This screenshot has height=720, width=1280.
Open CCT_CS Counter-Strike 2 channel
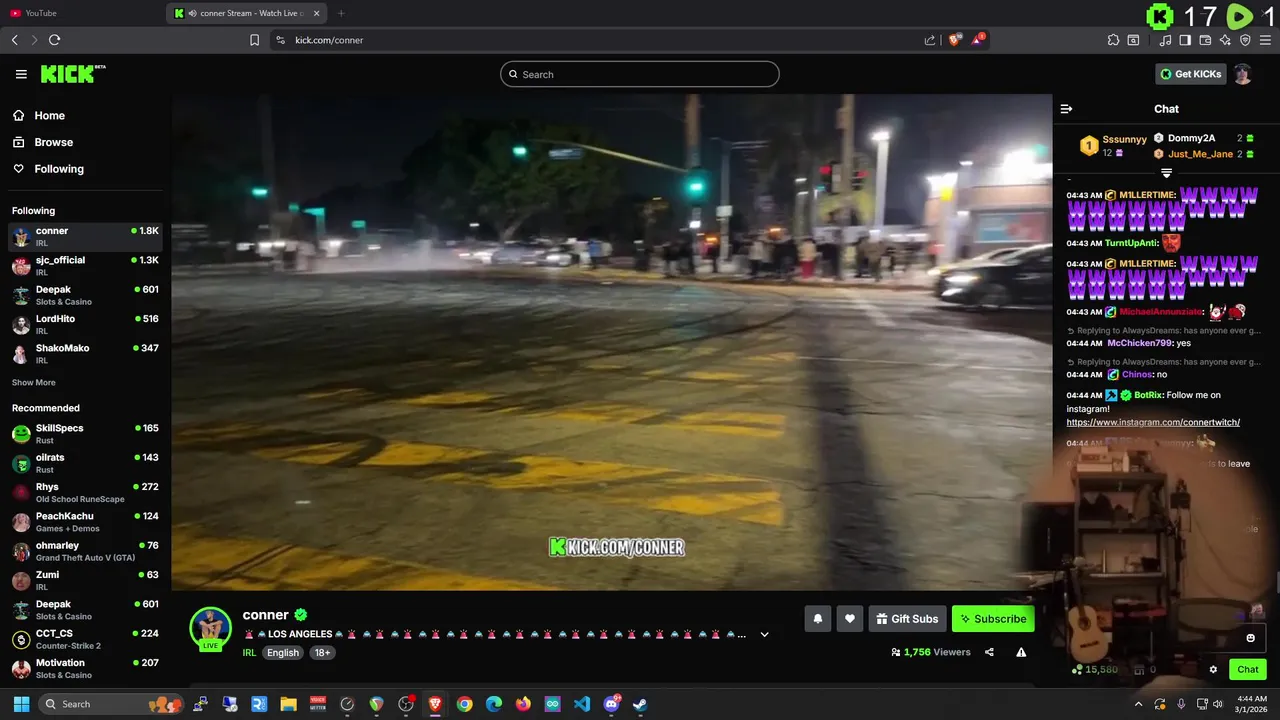pos(85,639)
